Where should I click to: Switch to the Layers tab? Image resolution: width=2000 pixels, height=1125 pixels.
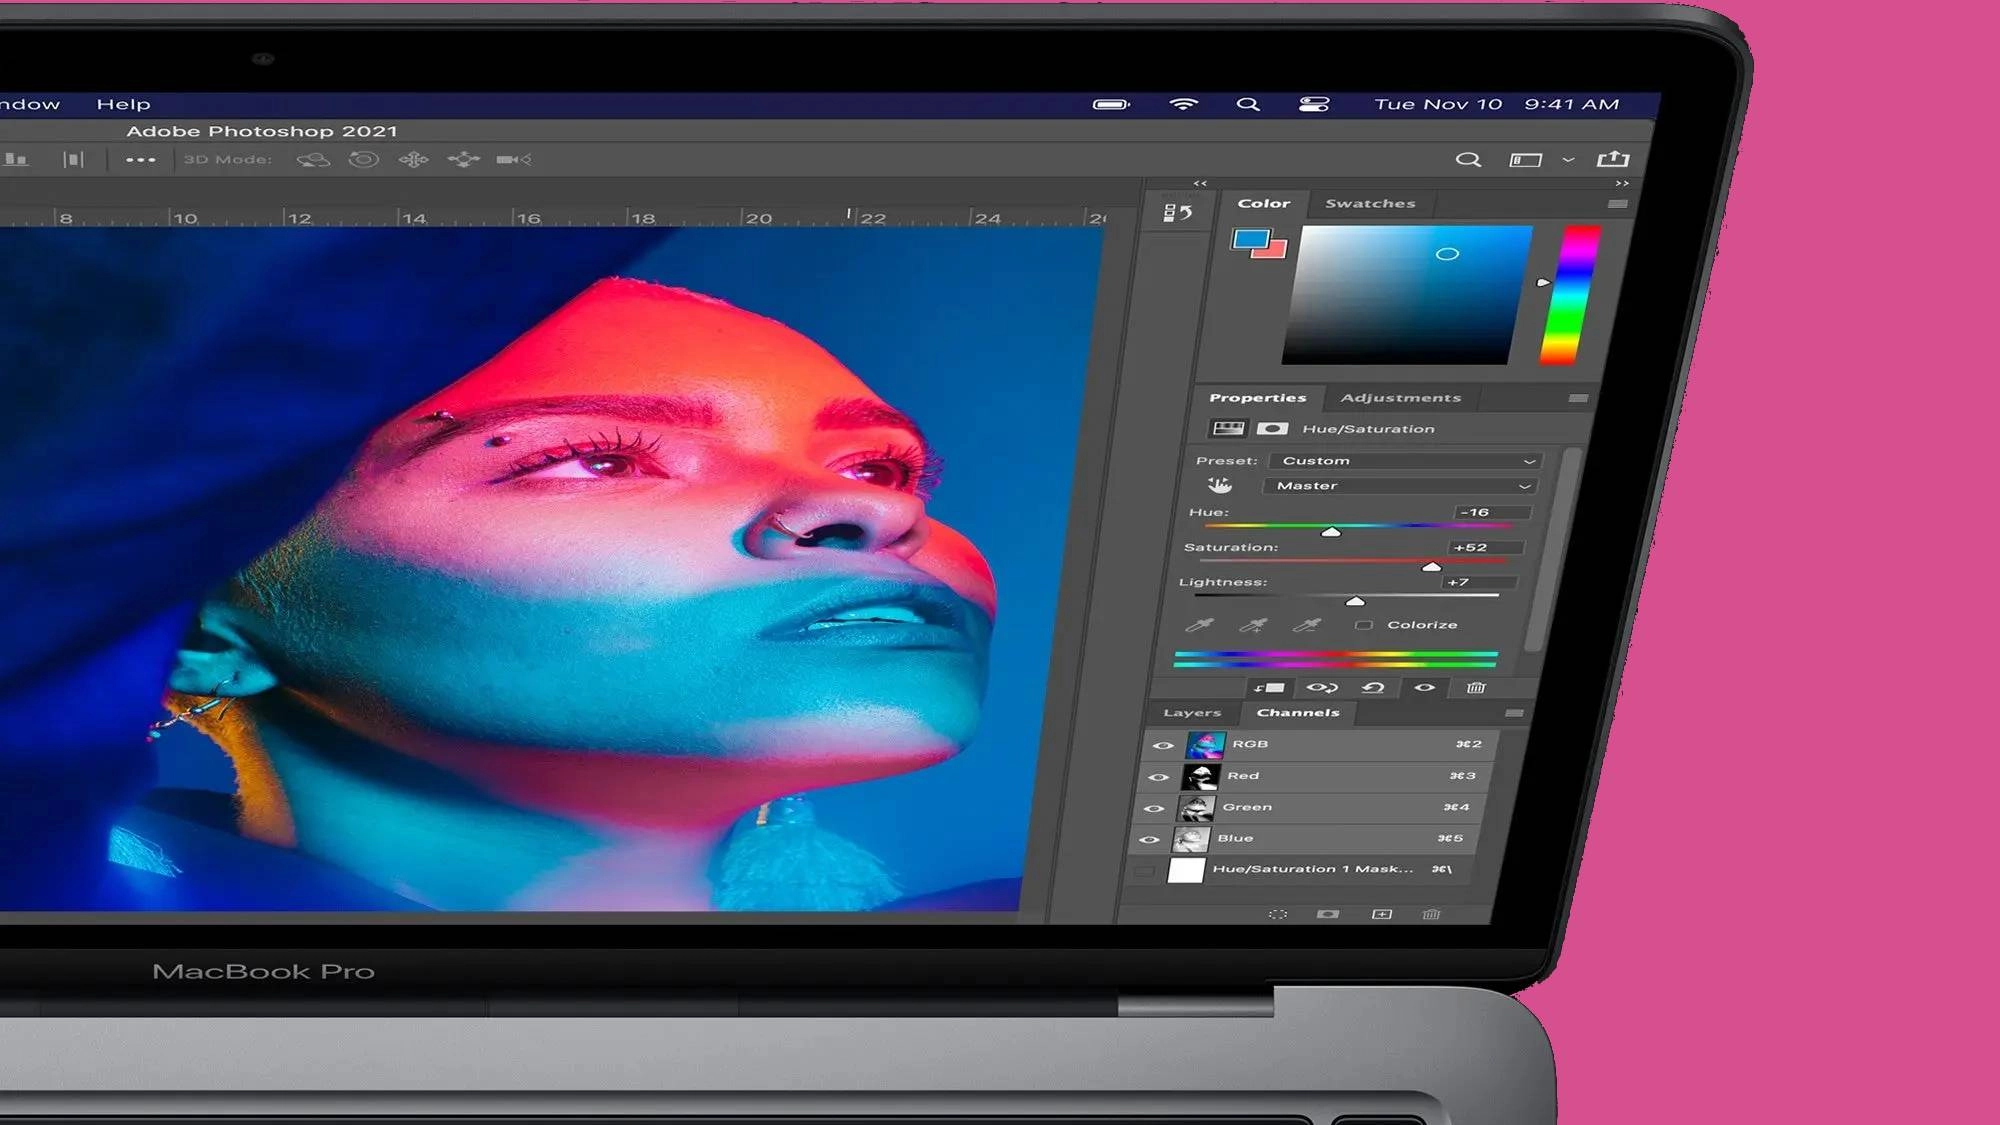[1192, 713]
